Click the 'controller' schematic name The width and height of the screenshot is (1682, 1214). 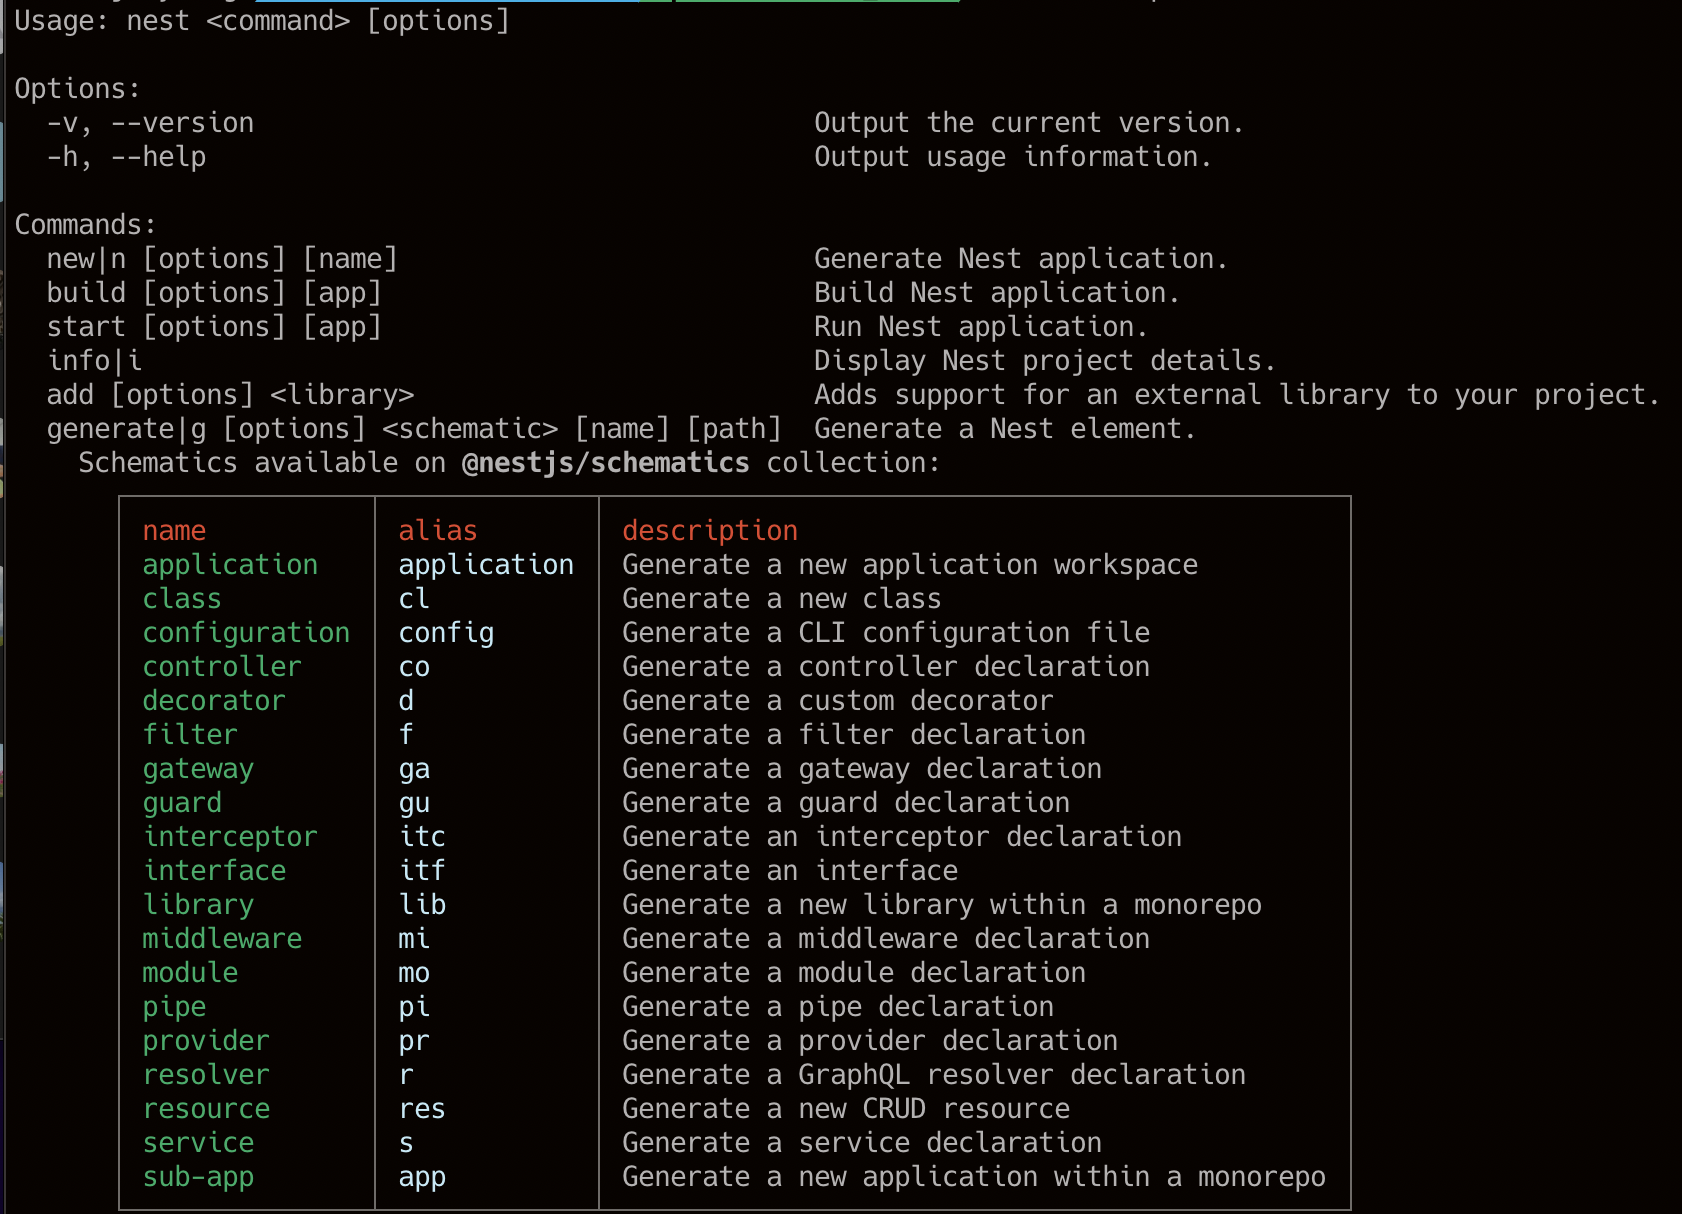(222, 667)
